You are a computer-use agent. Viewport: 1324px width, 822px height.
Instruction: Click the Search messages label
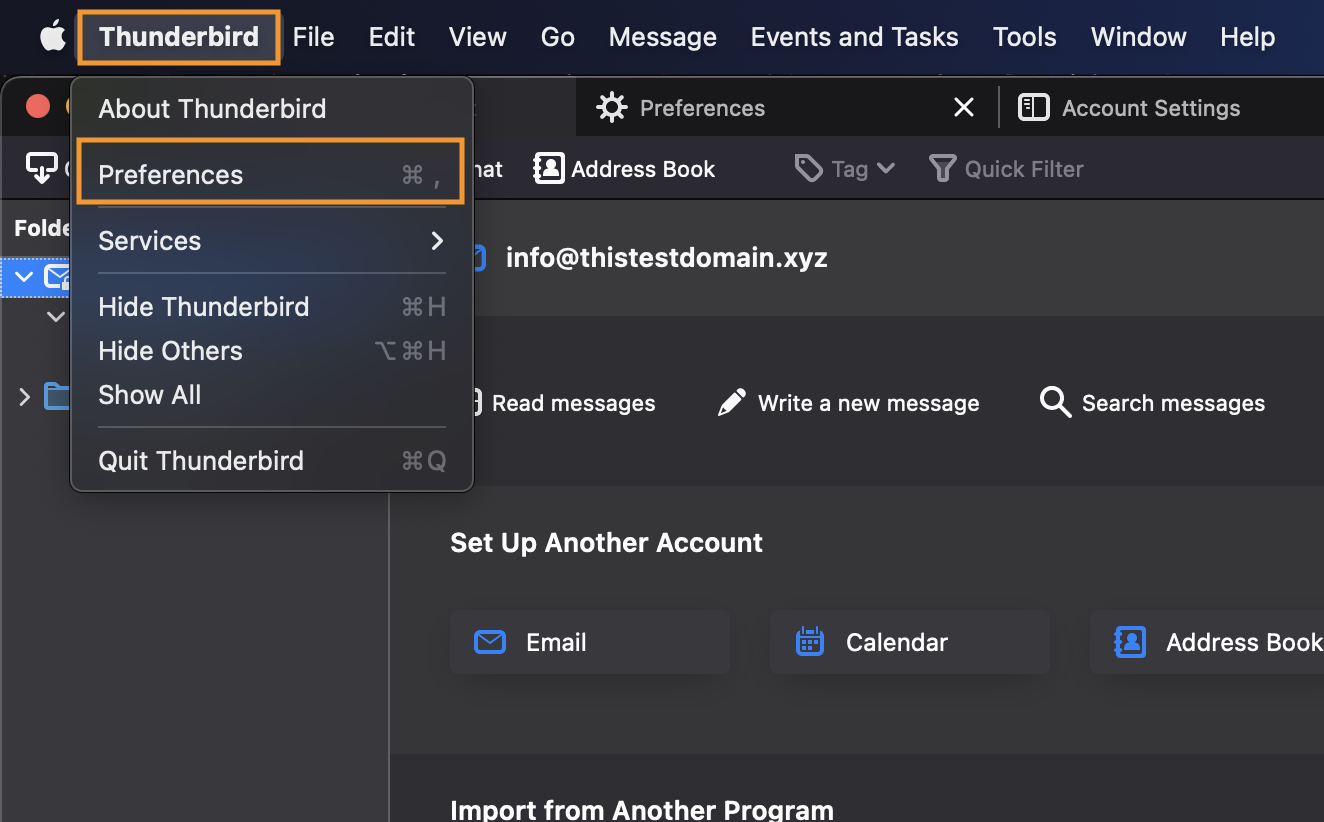coord(1173,403)
